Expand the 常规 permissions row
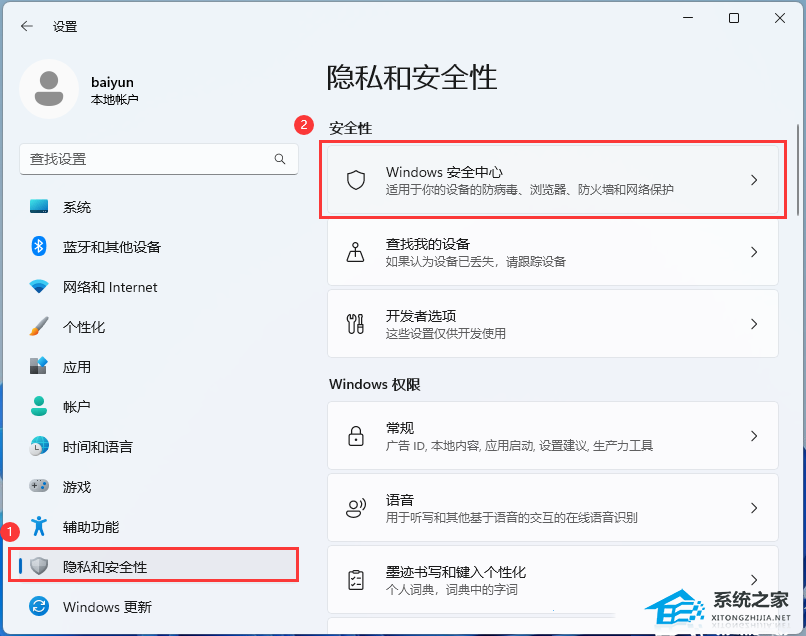The height and width of the screenshot is (636, 806). [x=553, y=435]
